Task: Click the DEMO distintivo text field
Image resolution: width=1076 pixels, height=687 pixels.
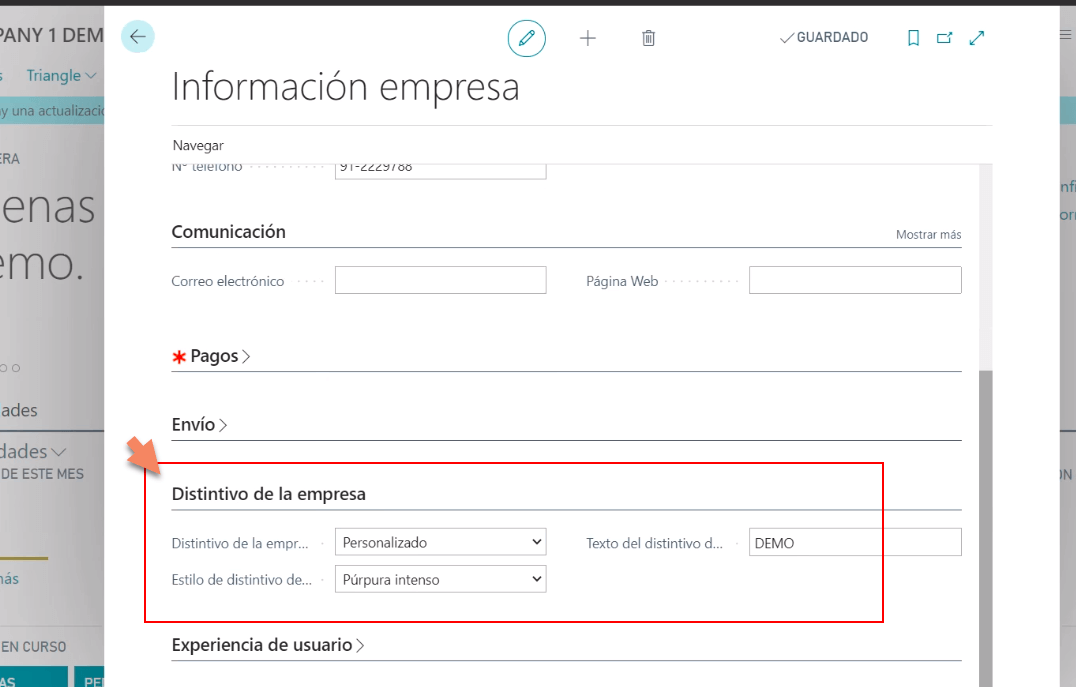Action: pos(854,542)
